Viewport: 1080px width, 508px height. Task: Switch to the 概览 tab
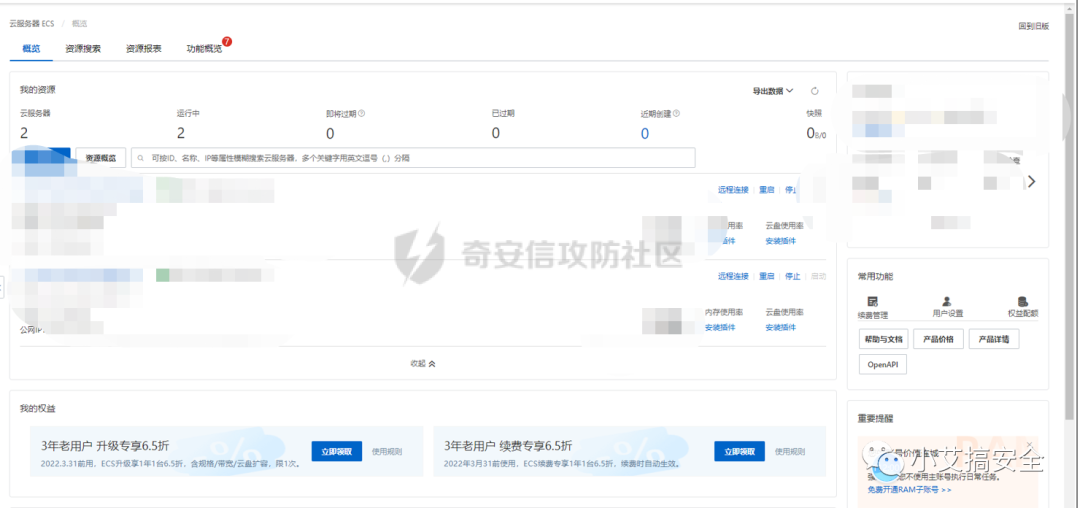(31, 49)
